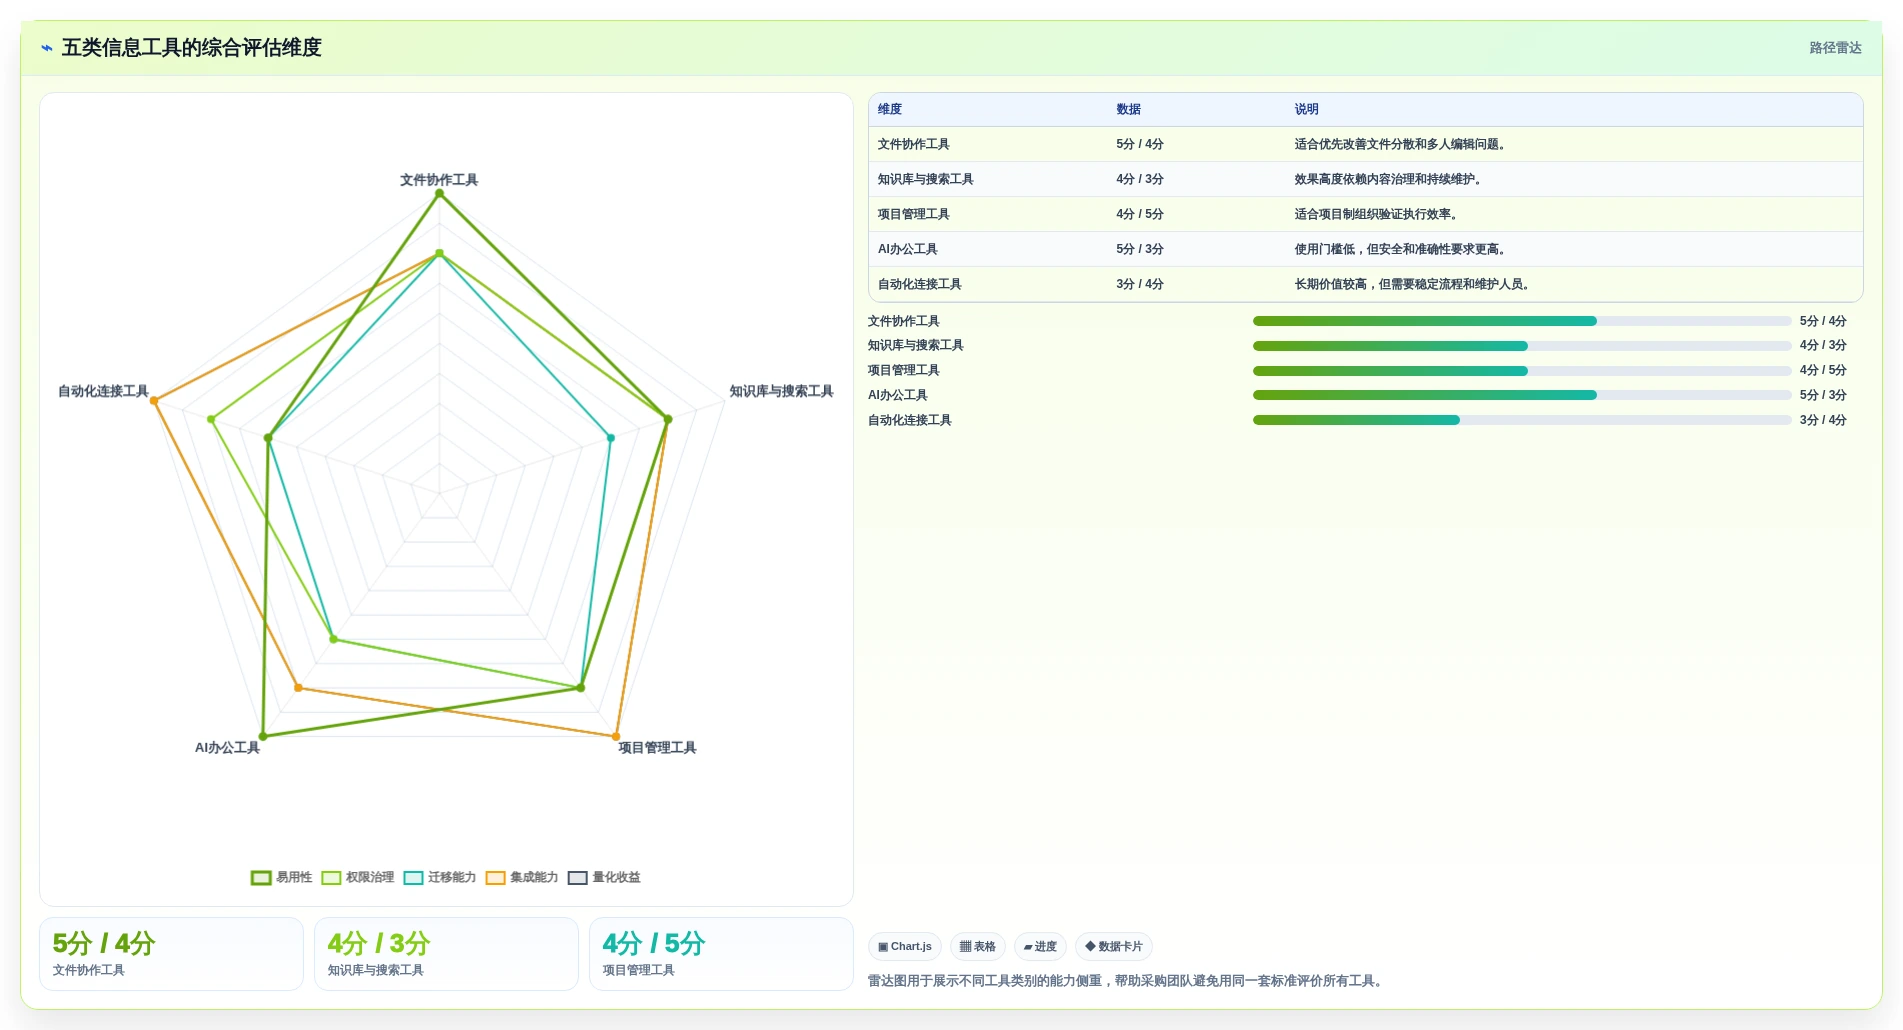Image resolution: width=1903 pixels, height=1030 pixels.
Task: Click the 数据卡片 tag chip
Action: 1114,946
